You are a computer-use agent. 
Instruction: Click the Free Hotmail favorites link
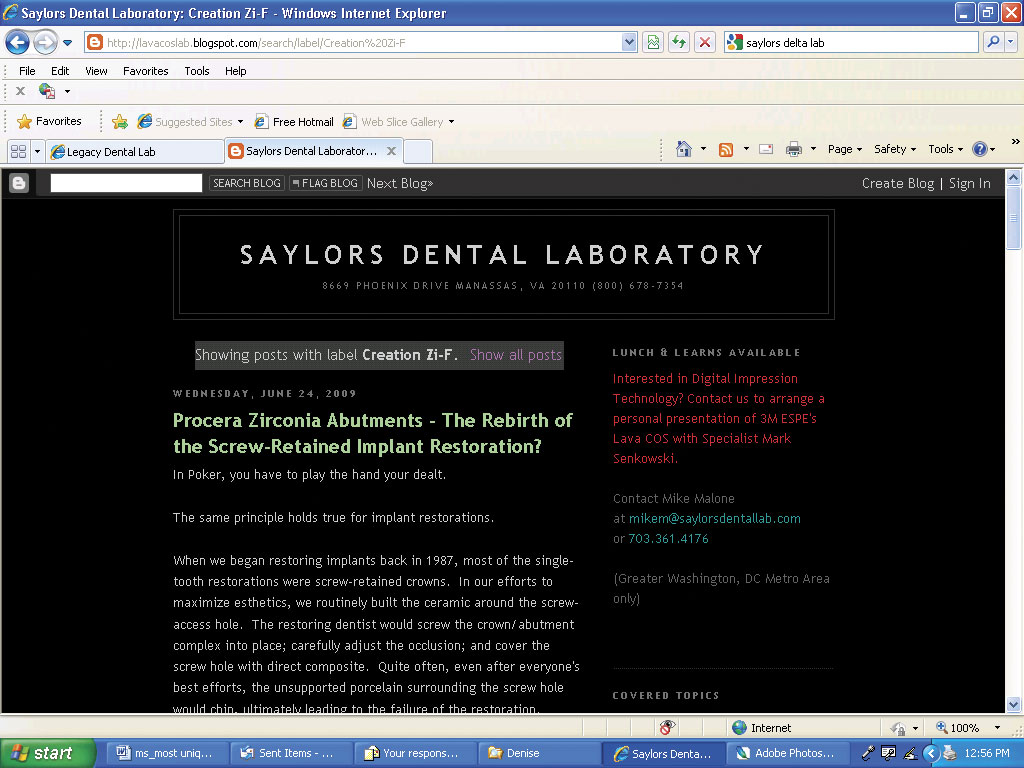click(294, 121)
